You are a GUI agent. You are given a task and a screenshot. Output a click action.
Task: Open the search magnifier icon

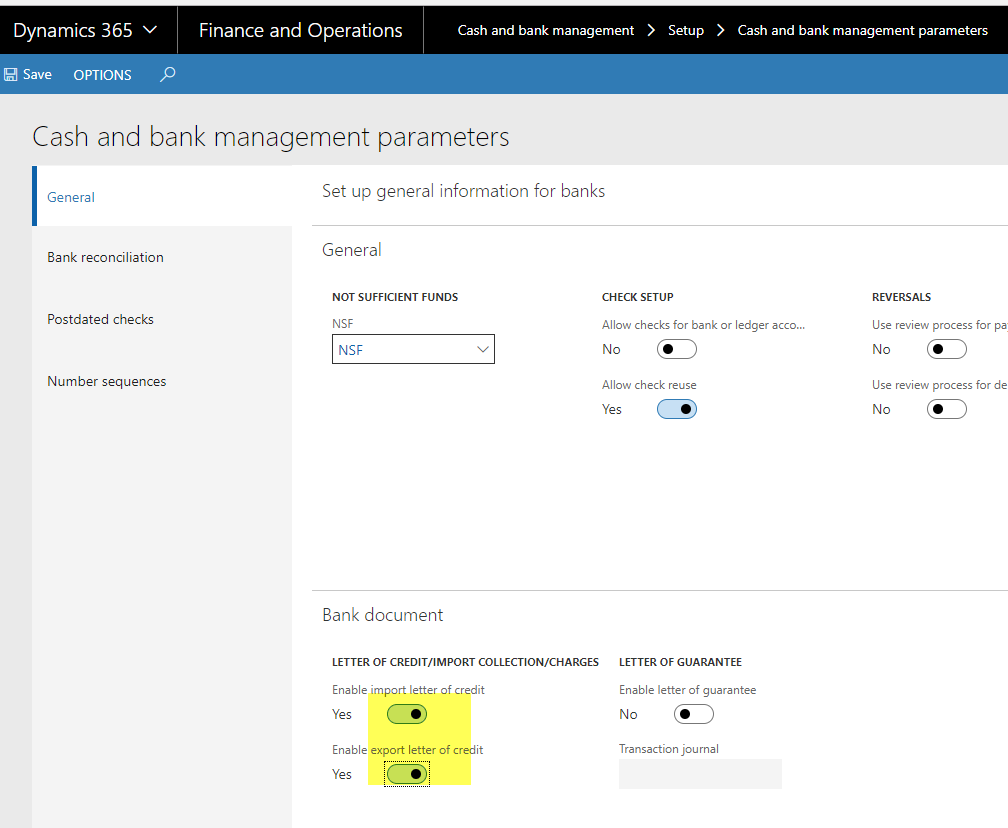(168, 74)
